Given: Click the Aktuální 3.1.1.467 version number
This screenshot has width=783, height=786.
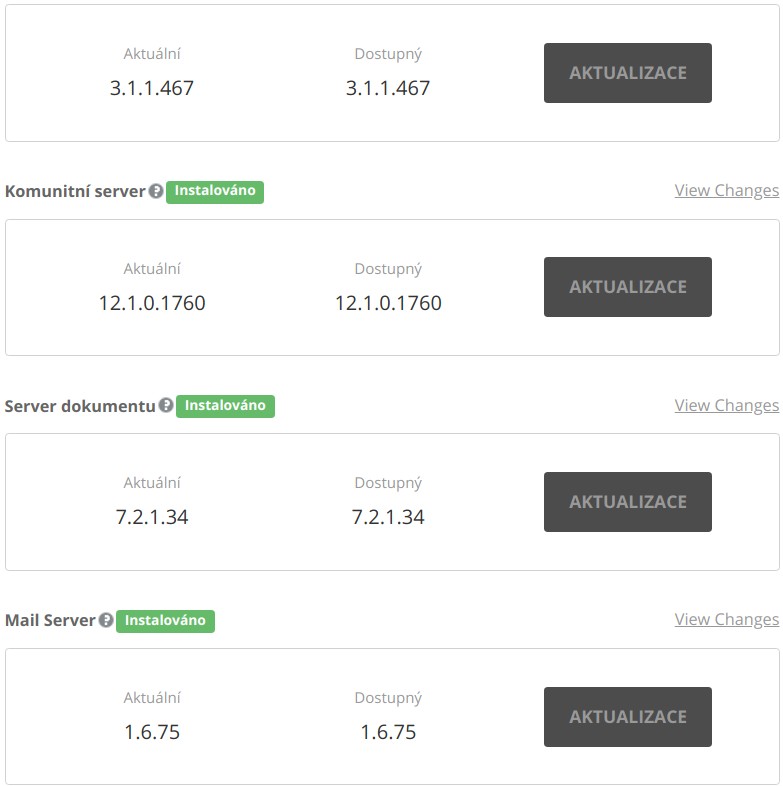Looking at the screenshot, I should point(152,88).
